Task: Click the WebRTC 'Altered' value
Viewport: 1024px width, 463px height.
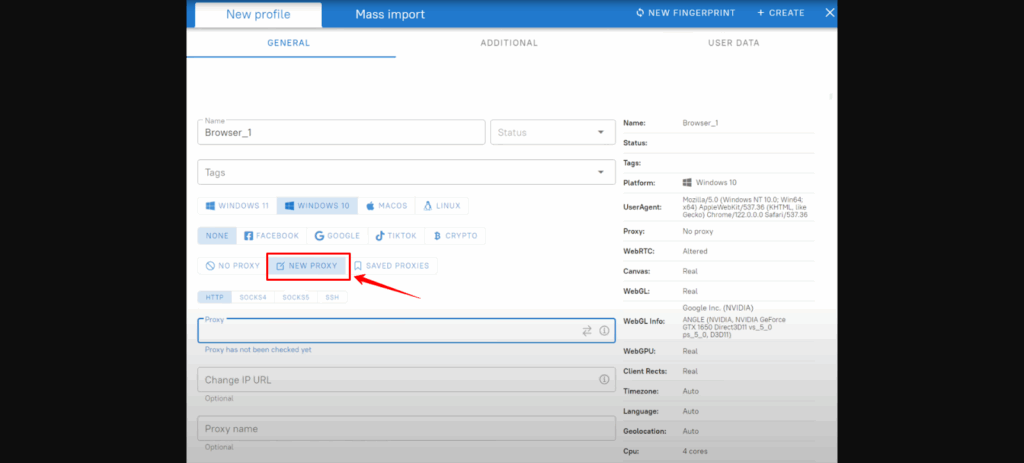Action: pos(695,251)
